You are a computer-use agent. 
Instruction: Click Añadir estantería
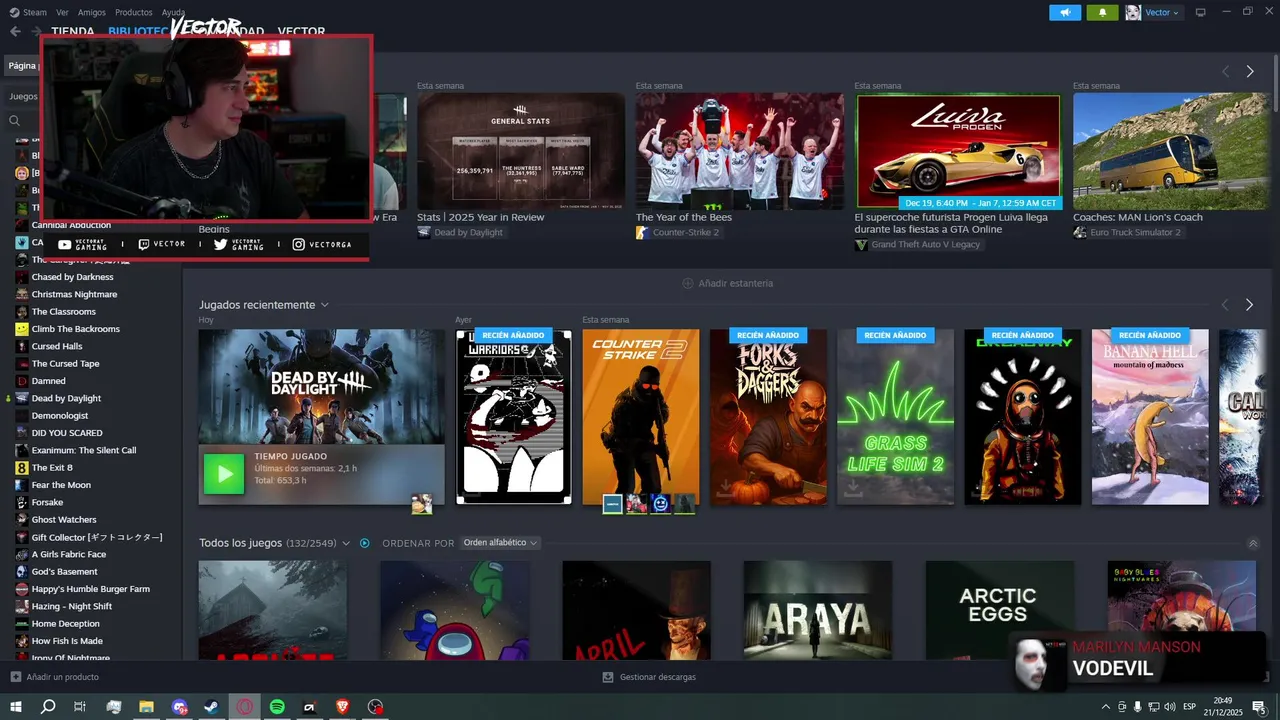(727, 283)
